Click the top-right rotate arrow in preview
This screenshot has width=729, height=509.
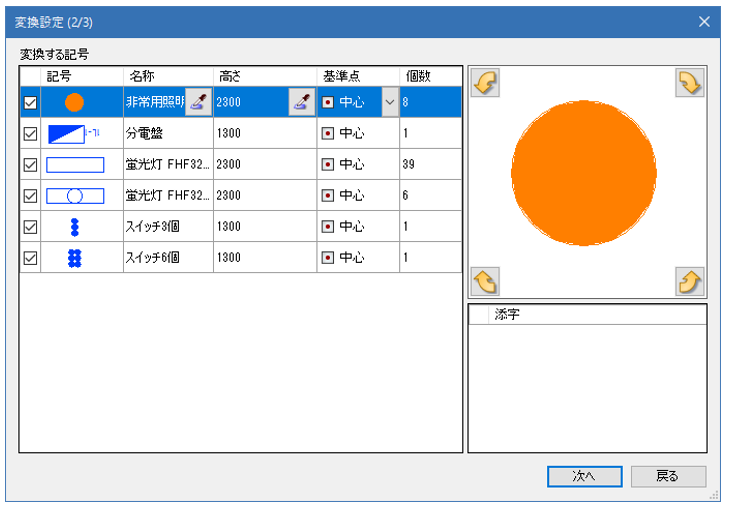(x=690, y=84)
